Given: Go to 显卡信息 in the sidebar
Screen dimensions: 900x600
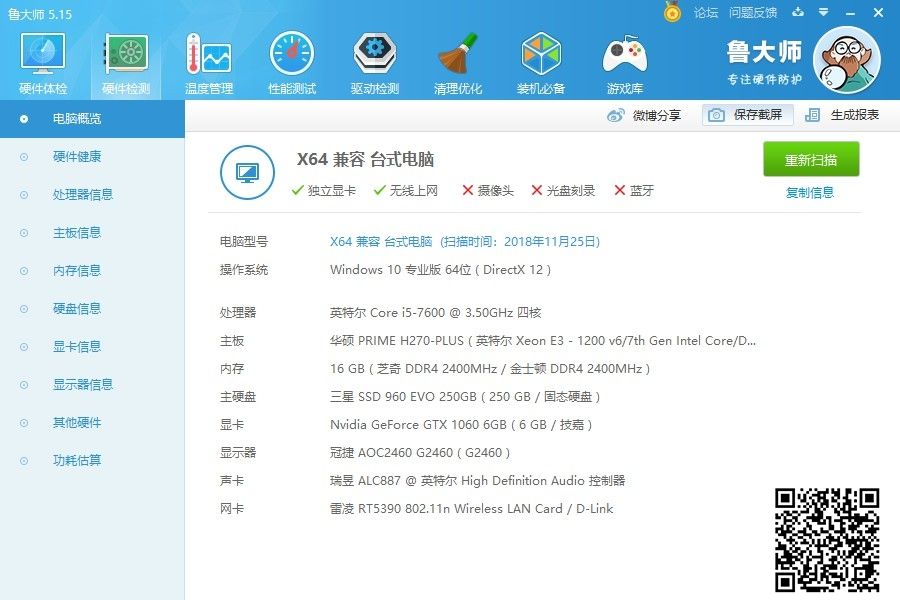Looking at the screenshot, I should [x=77, y=347].
